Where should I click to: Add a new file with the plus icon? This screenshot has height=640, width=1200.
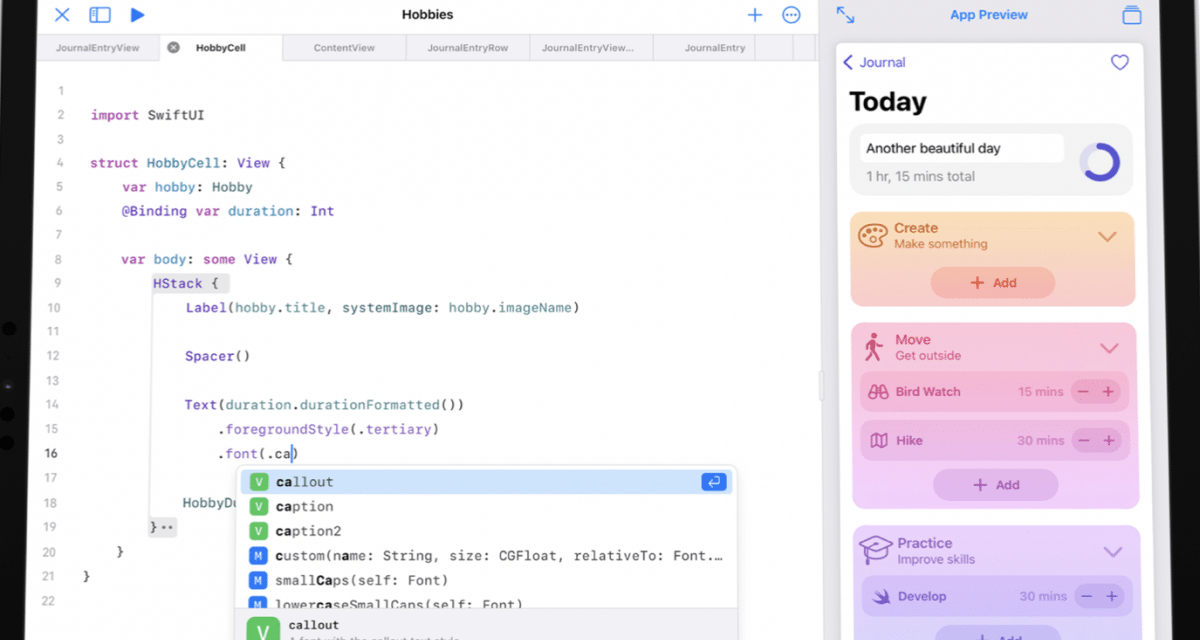point(755,14)
